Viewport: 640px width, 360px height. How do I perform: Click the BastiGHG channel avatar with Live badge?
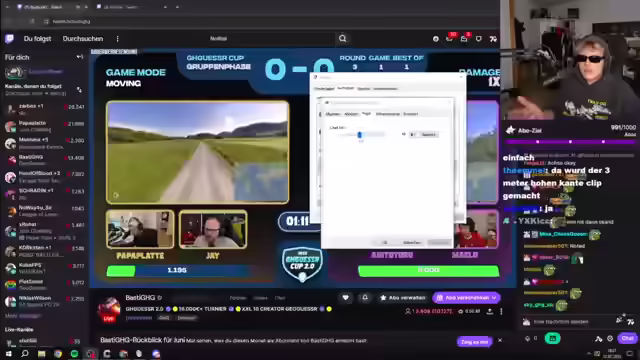point(109,309)
